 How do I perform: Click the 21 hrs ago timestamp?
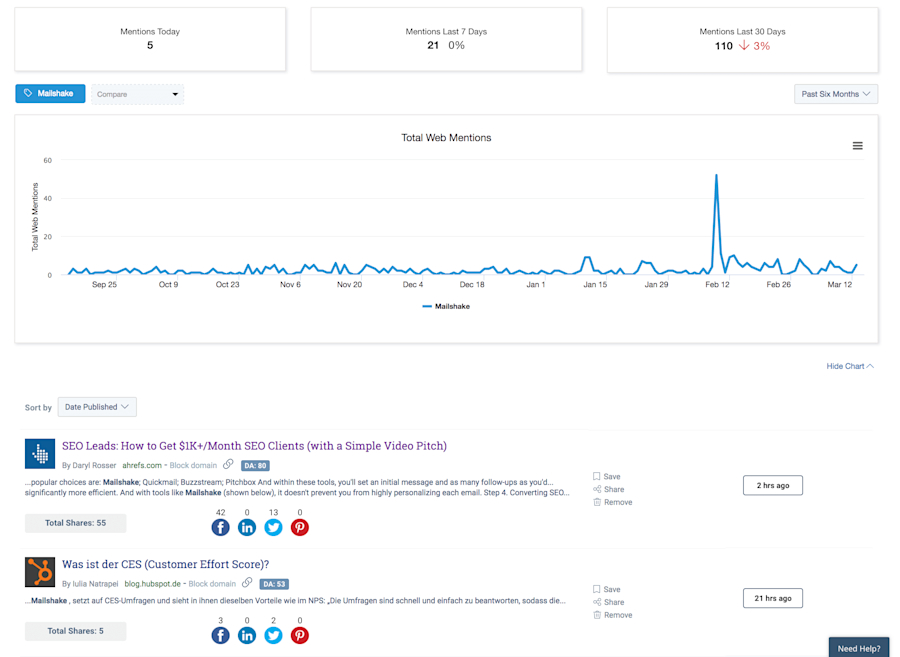click(773, 598)
